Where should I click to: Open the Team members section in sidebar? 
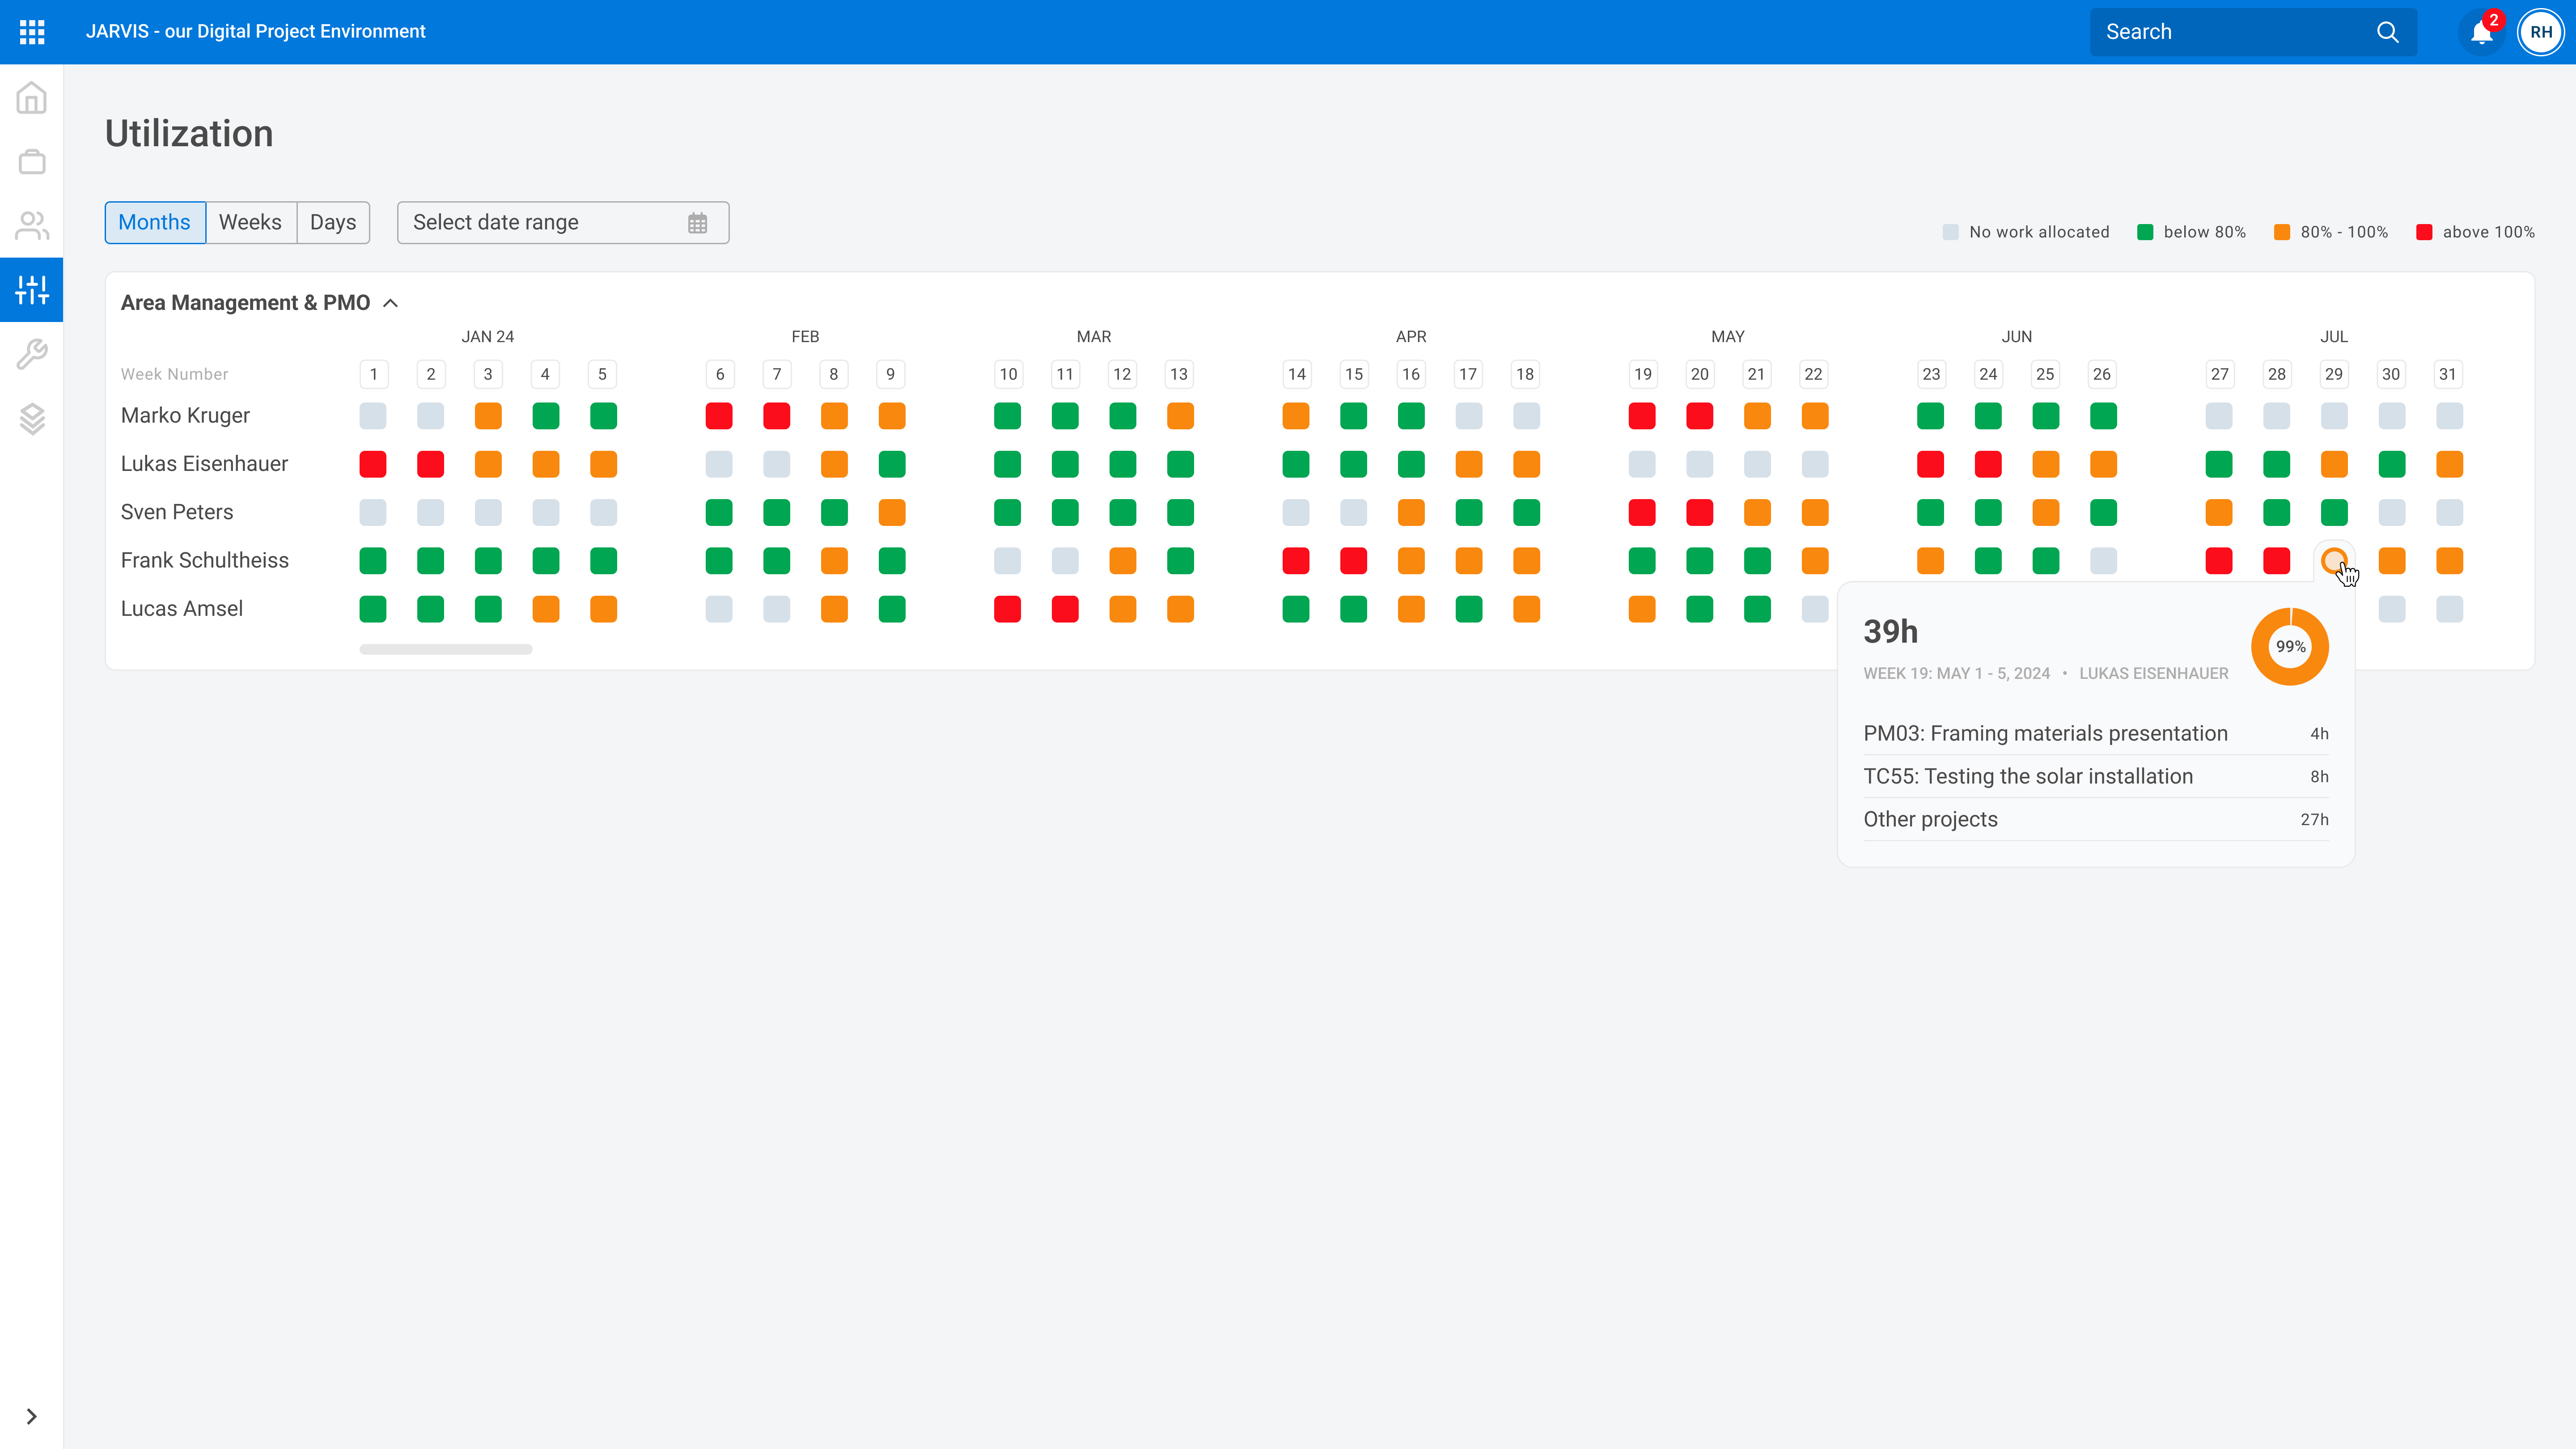(x=31, y=225)
